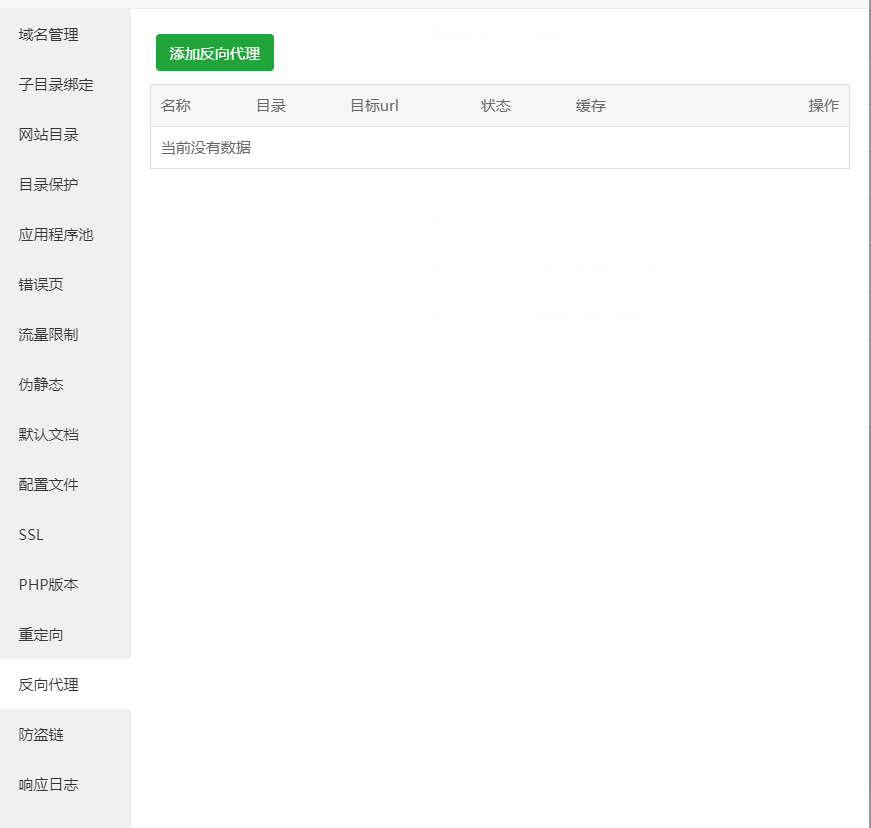Click the 当前没有数据 empty row text
Image resolution: width=871 pixels, height=828 pixels.
point(206,148)
